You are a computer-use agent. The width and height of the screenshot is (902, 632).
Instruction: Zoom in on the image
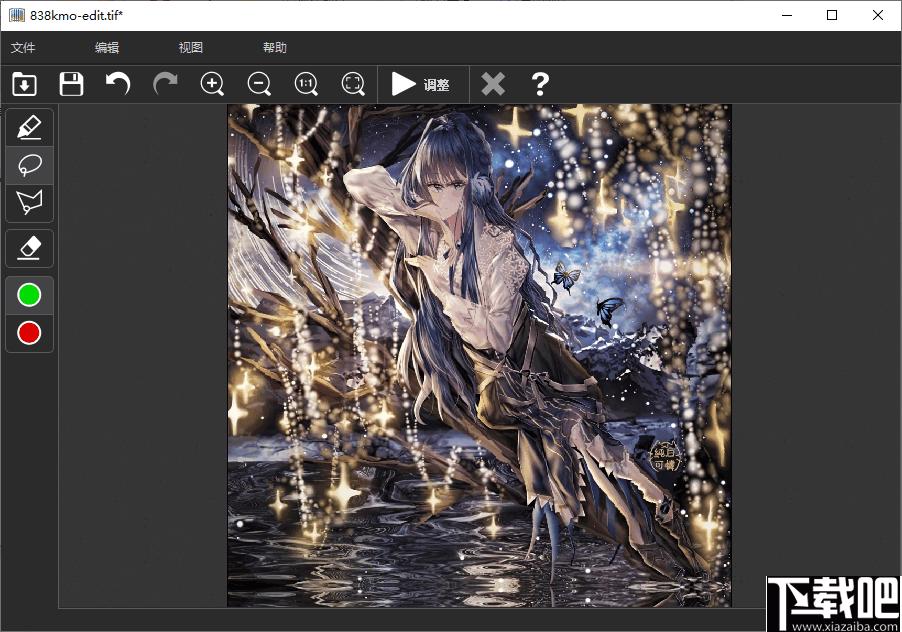(212, 85)
